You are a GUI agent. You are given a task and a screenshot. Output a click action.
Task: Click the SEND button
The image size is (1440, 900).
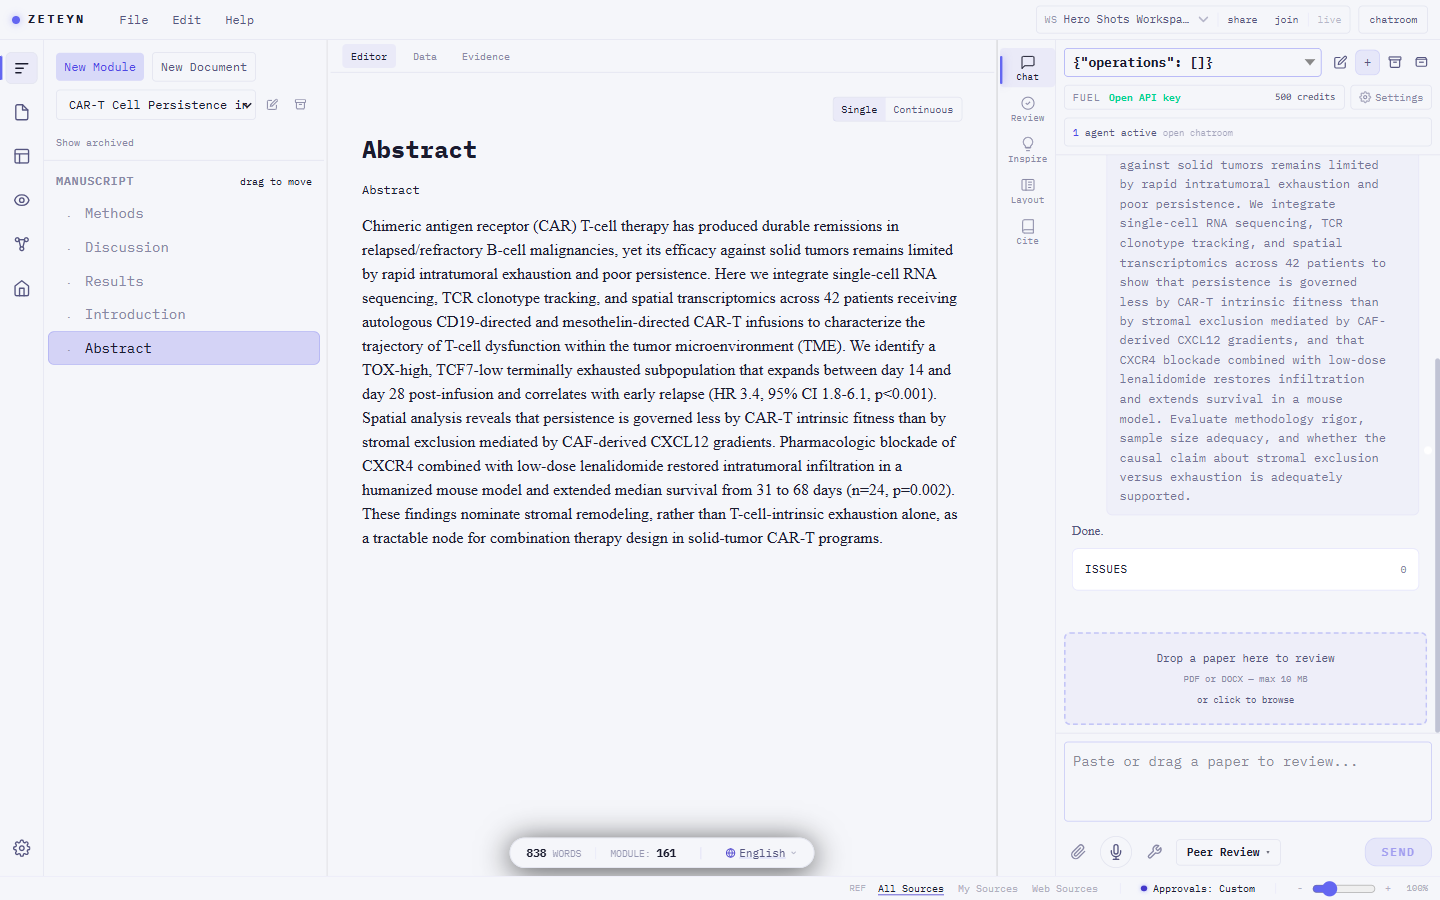[x=1398, y=852]
